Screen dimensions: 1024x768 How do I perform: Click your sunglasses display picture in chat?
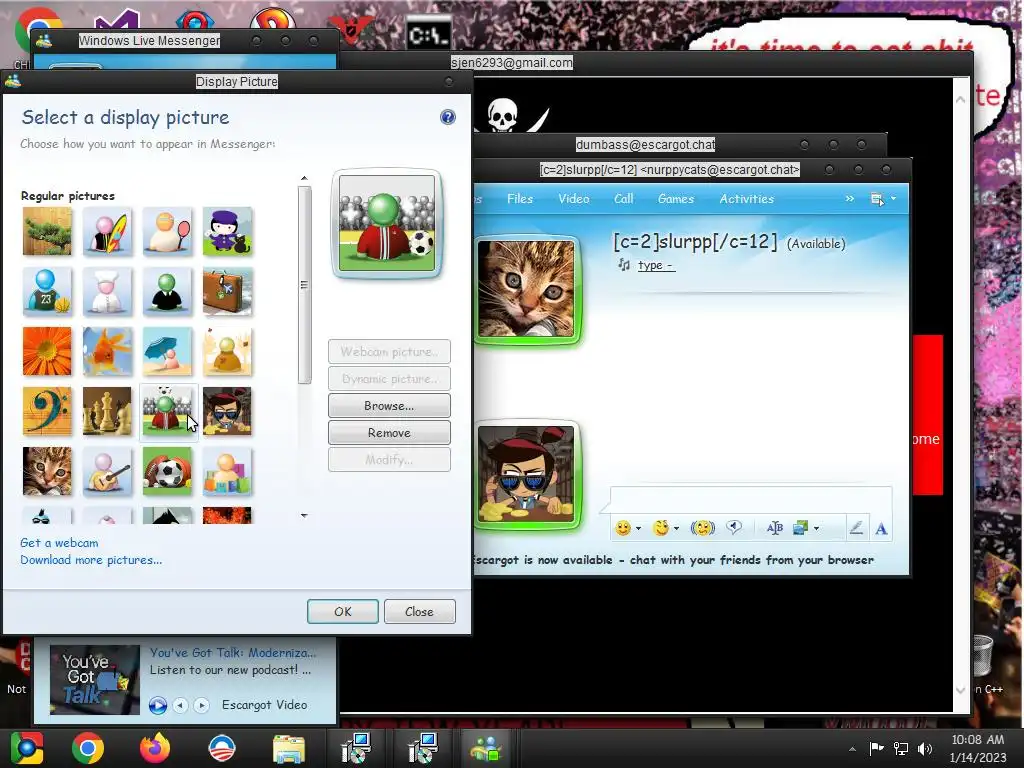coord(526,474)
